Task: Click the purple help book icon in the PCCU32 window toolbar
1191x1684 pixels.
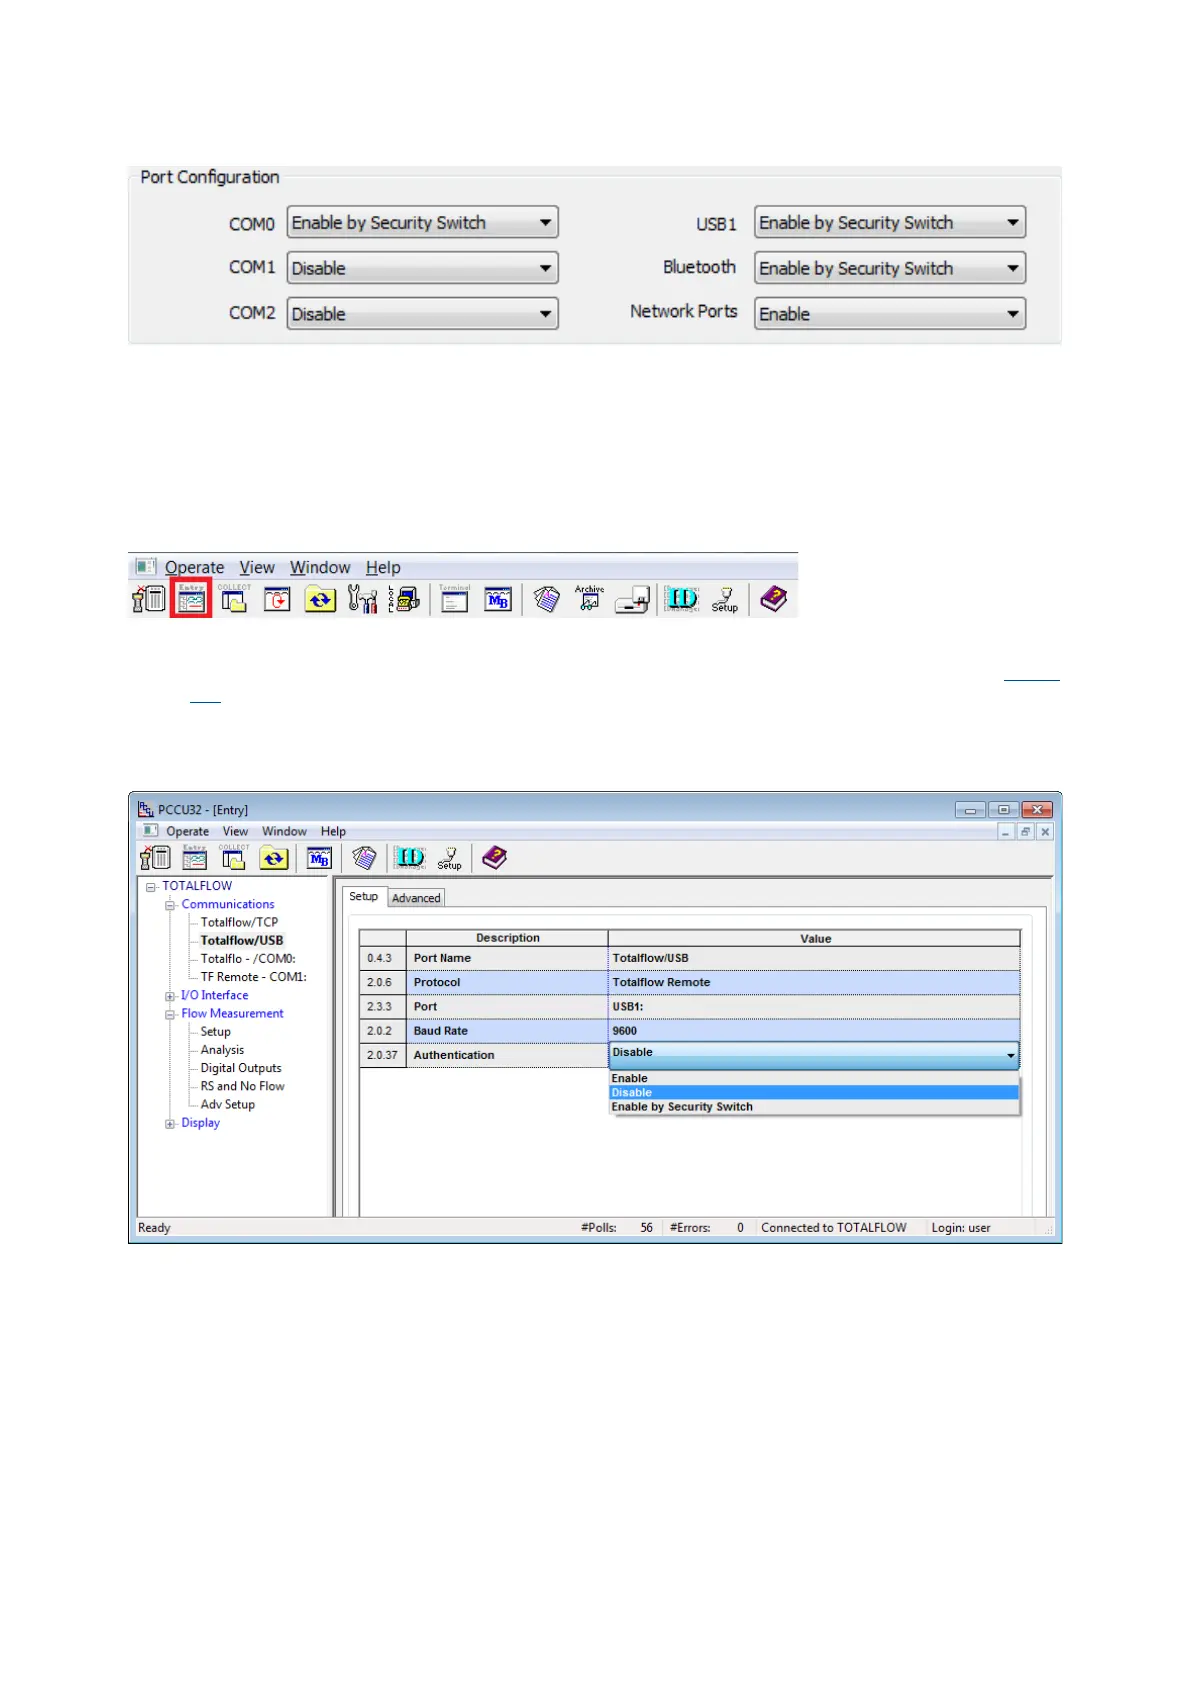Action: pos(495,857)
